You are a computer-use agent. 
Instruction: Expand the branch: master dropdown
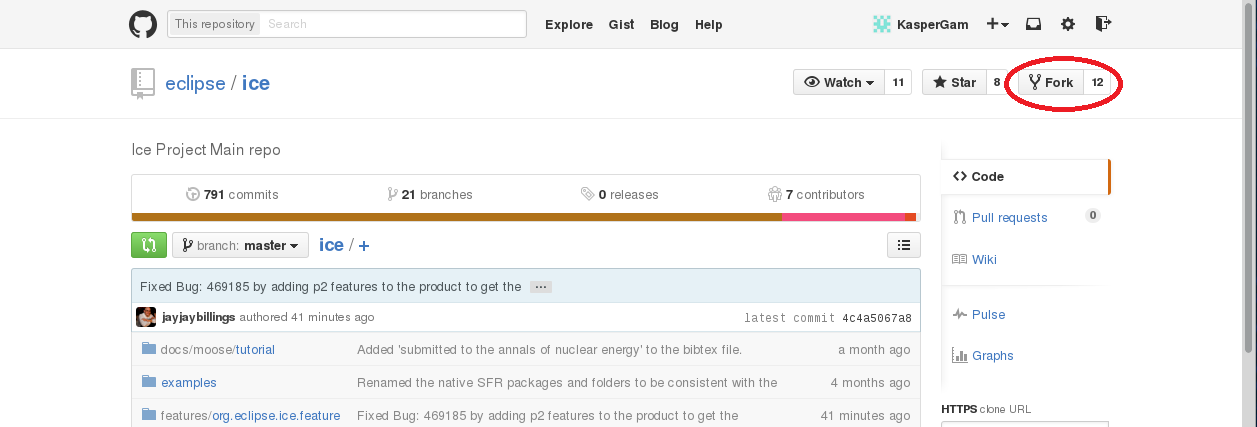coord(240,245)
